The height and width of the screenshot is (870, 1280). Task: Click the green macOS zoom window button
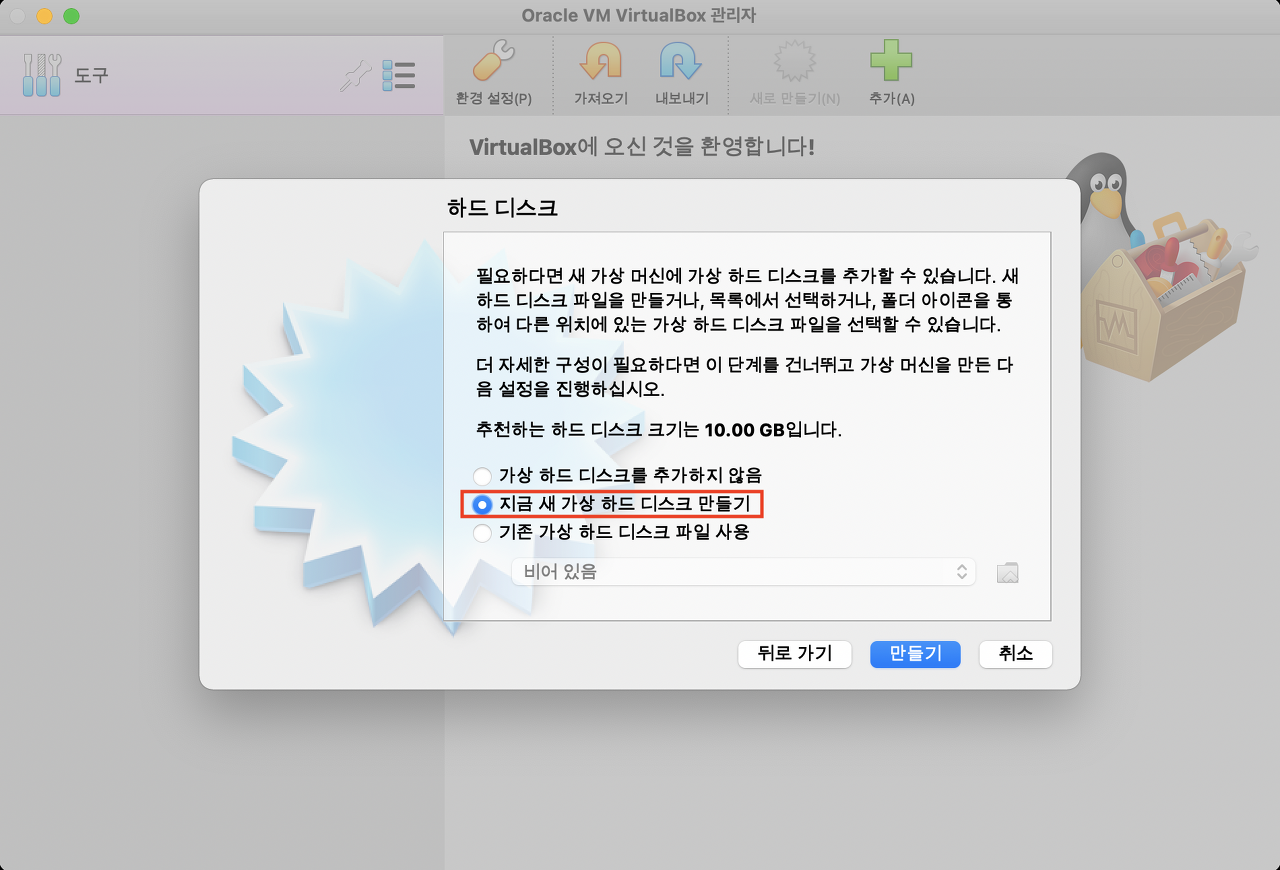point(70,16)
